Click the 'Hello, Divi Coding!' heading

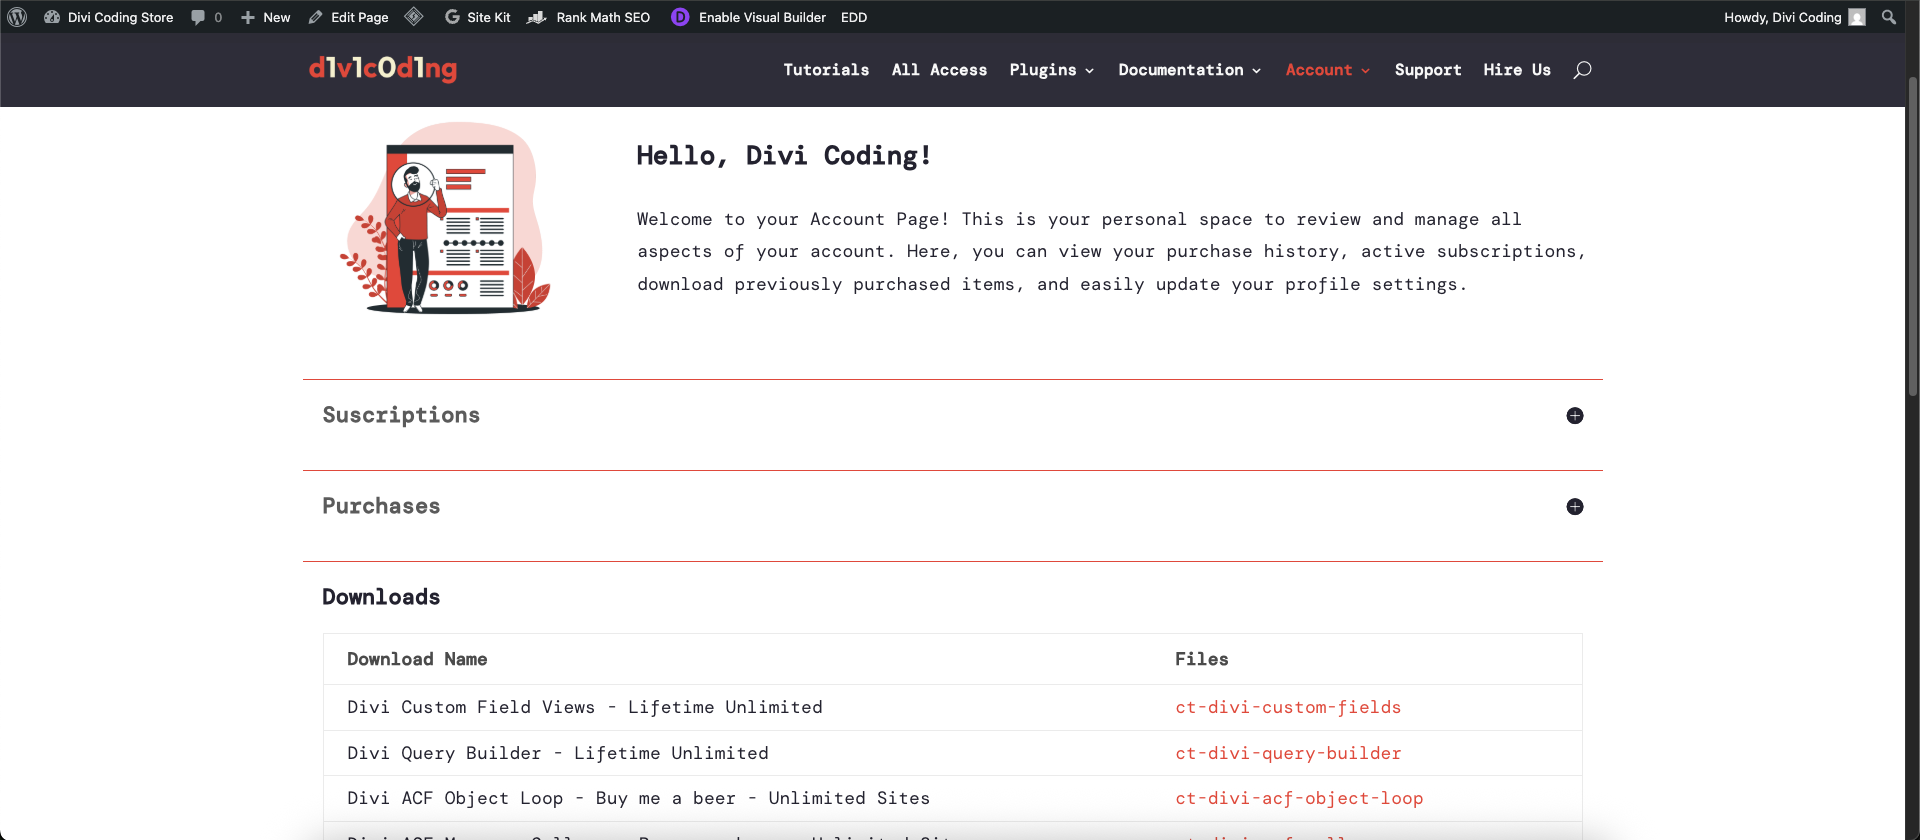pyautogui.click(x=784, y=156)
